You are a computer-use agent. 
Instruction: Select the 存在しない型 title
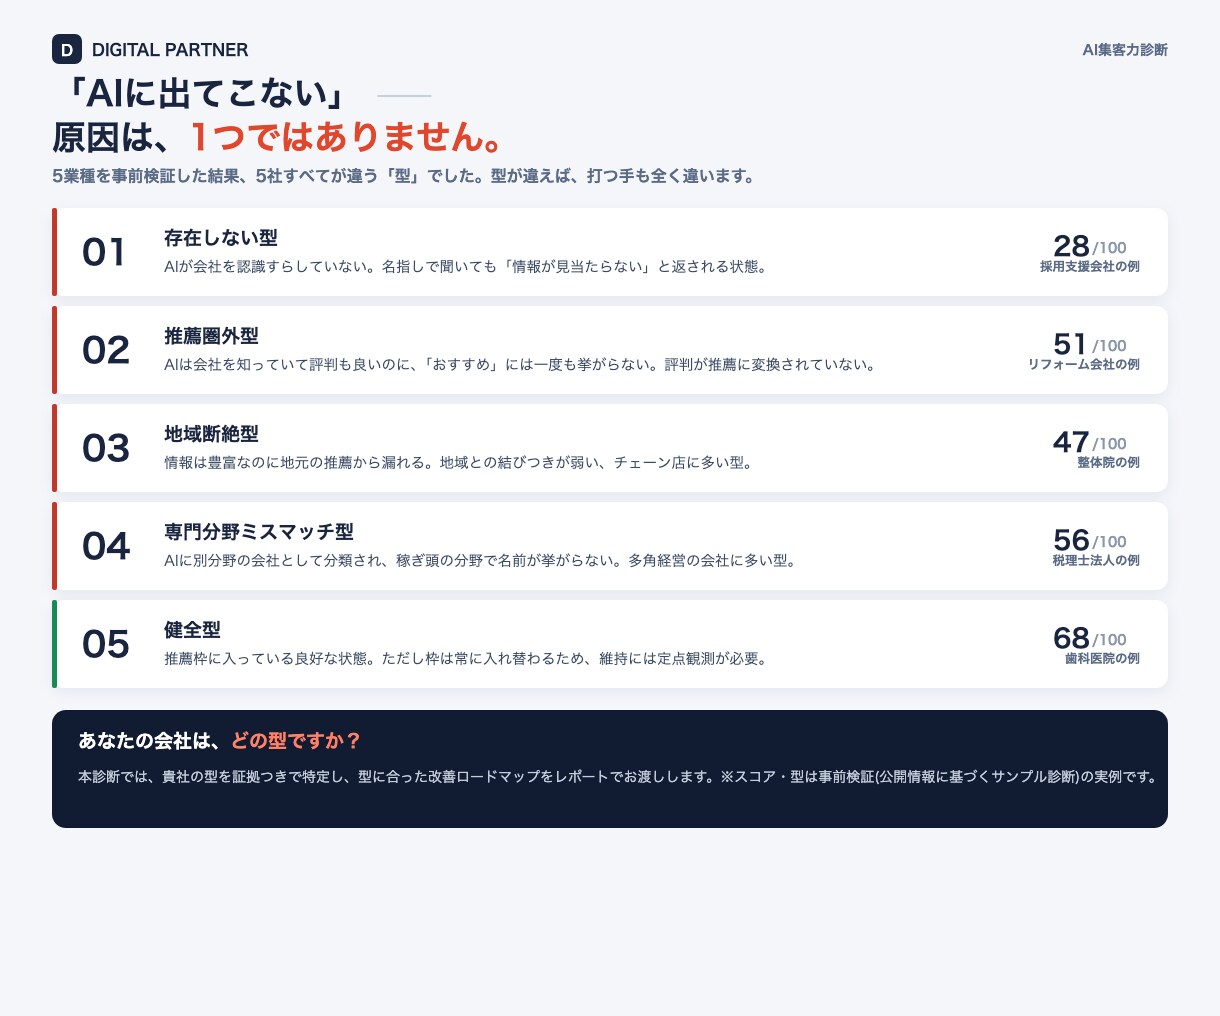pyautogui.click(x=221, y=238)
